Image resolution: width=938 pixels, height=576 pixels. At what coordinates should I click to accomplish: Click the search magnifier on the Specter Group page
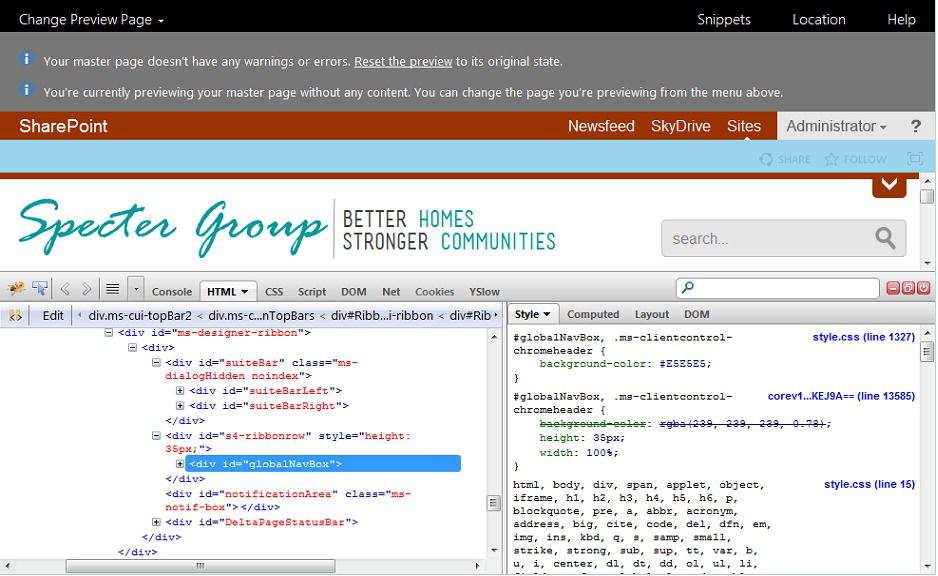(885, 238)
